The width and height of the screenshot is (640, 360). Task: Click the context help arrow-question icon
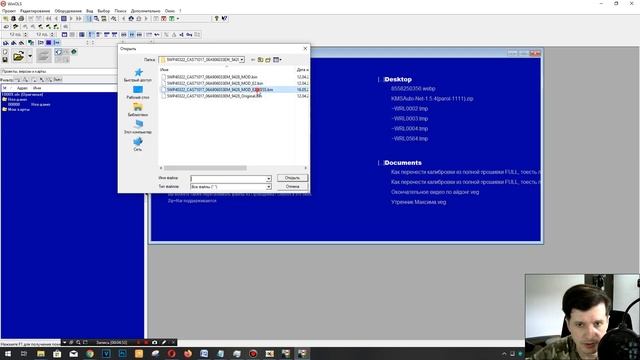point(224,19)
